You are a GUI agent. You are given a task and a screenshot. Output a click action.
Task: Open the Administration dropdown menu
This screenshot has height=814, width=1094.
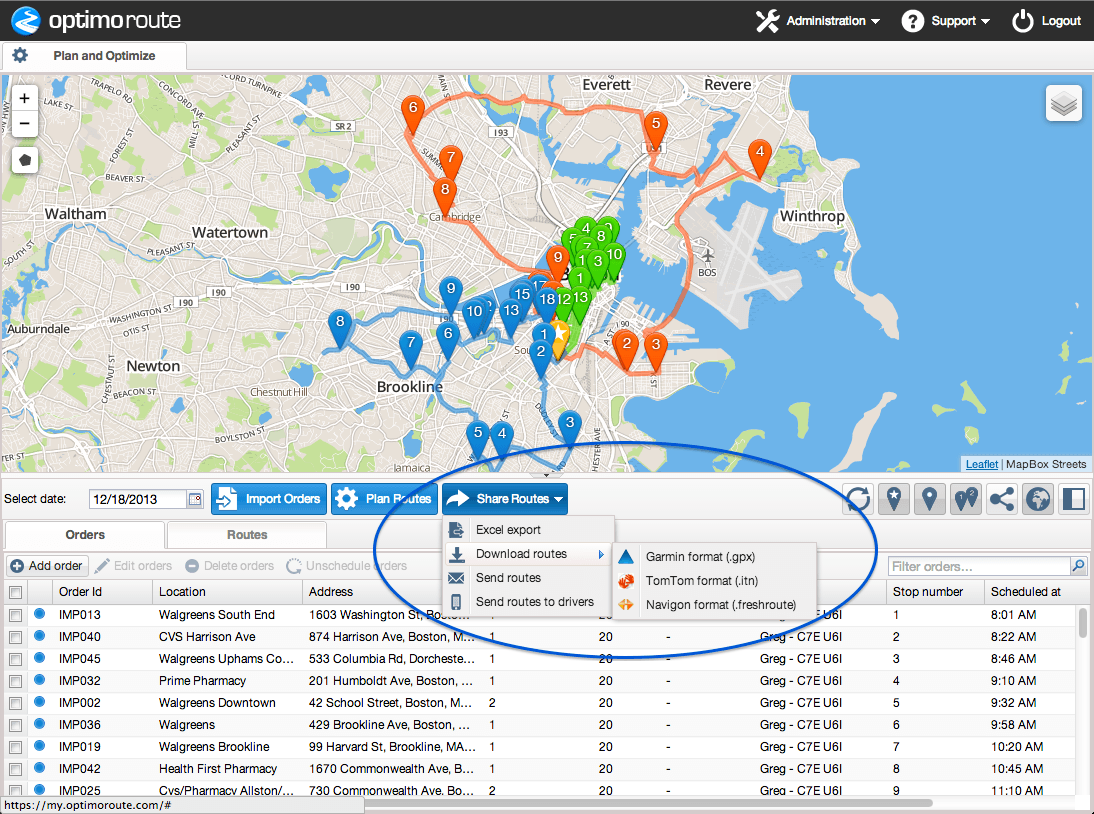point(818,21)
